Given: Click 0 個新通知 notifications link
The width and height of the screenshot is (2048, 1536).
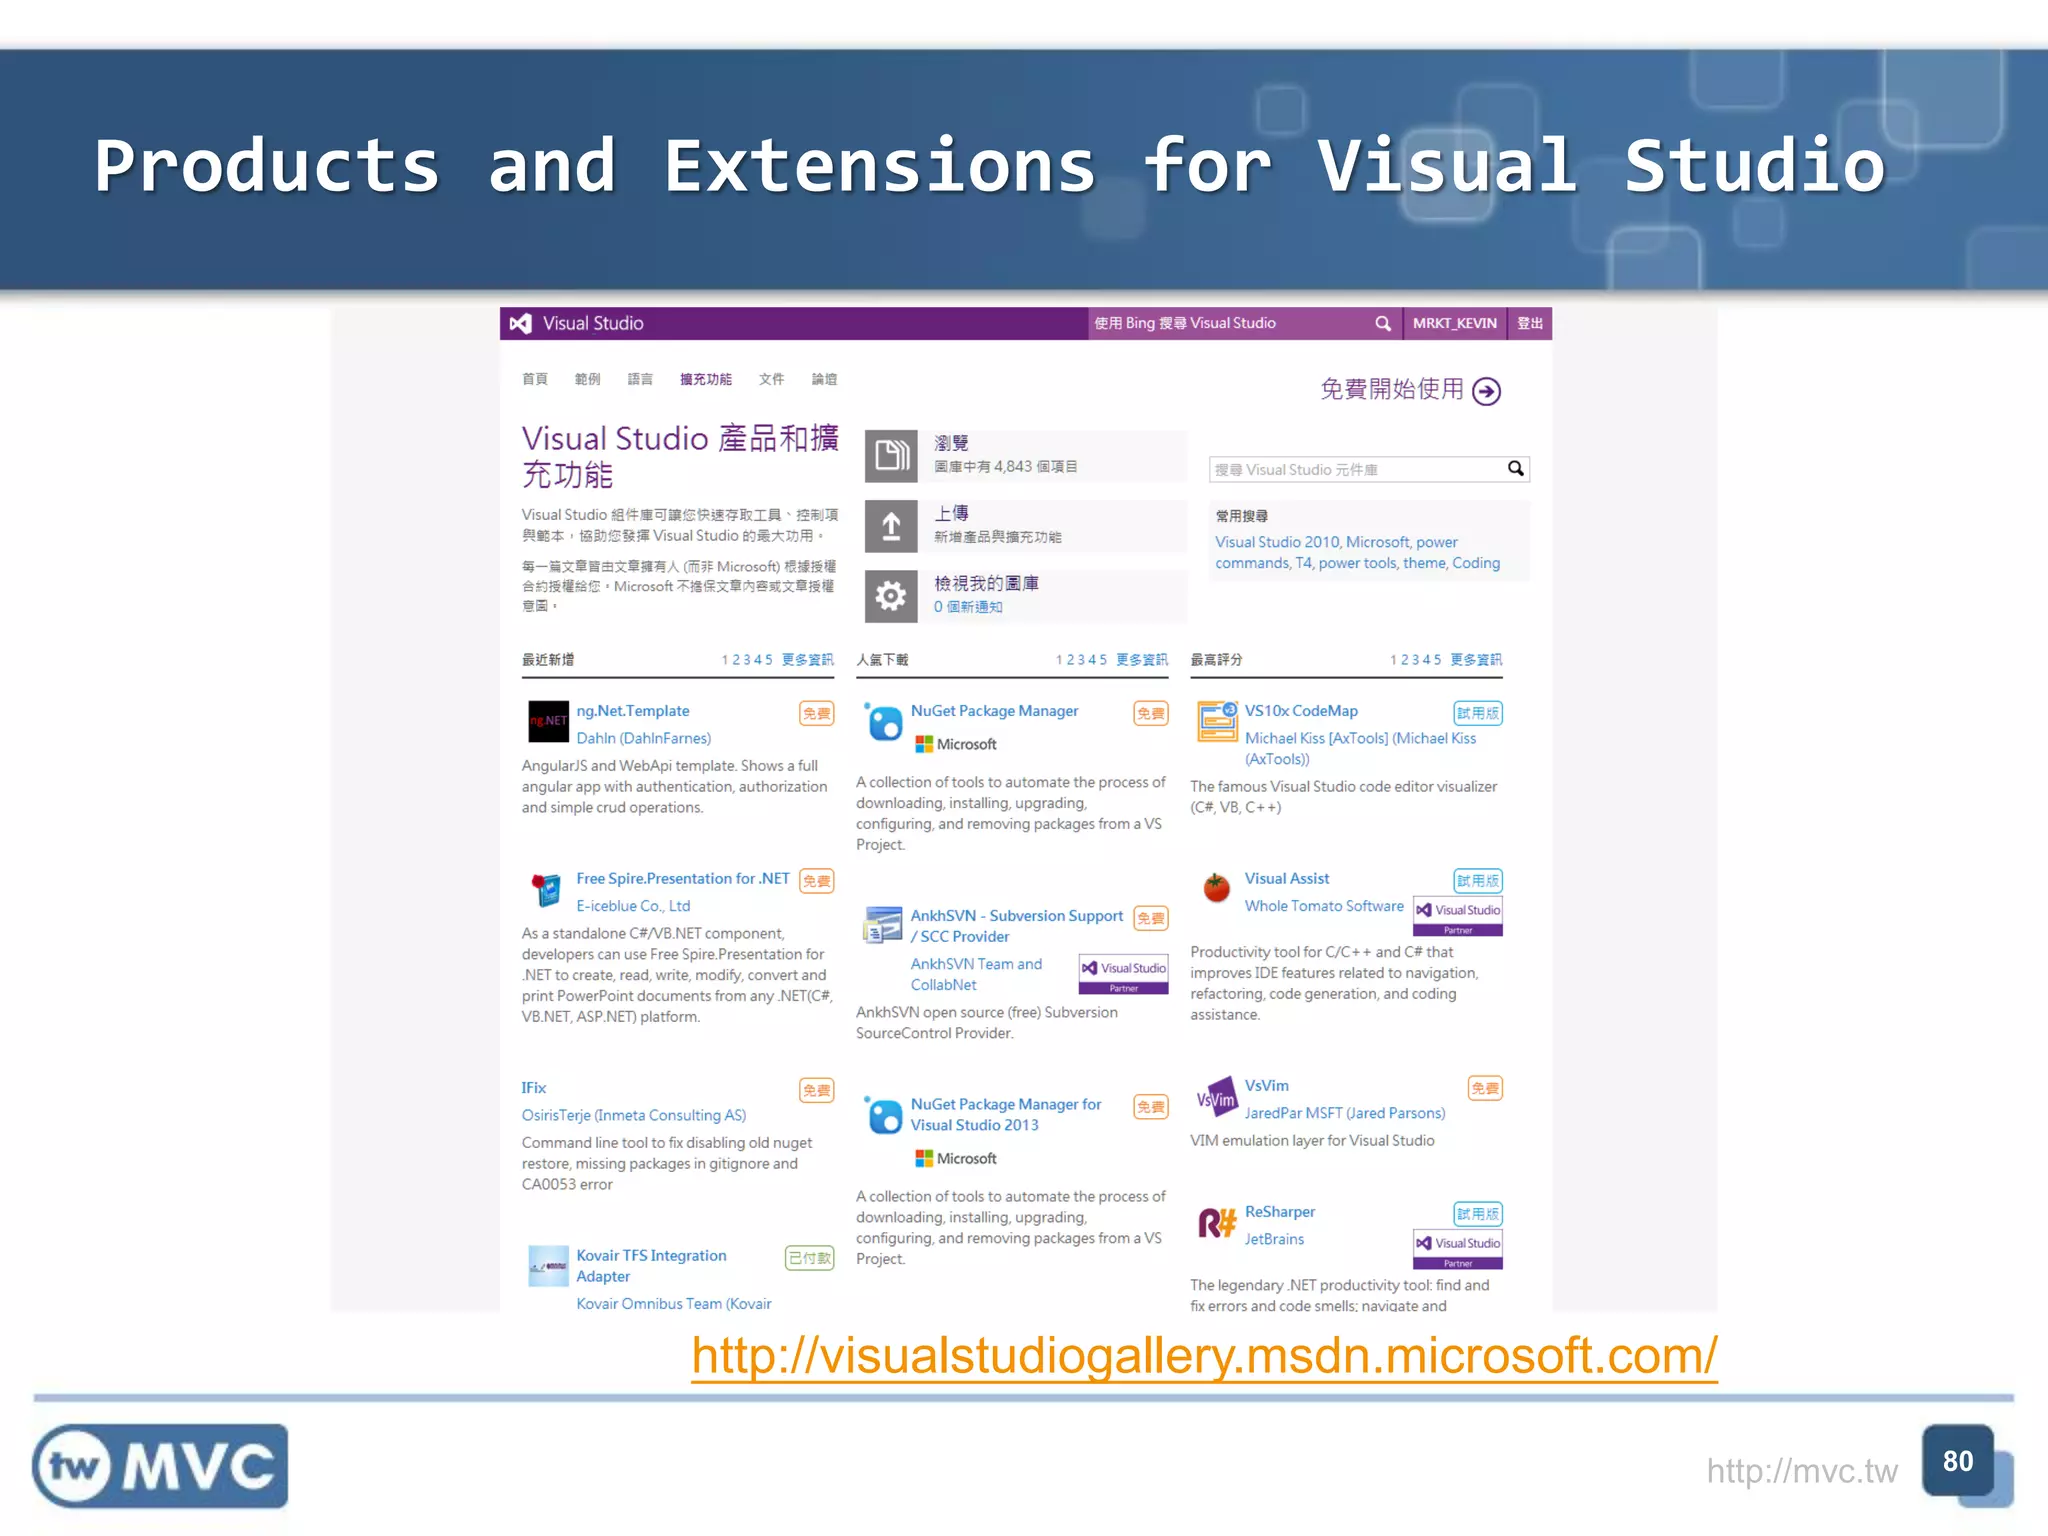Looking at the screenshot, I should [x=968, y=607].
